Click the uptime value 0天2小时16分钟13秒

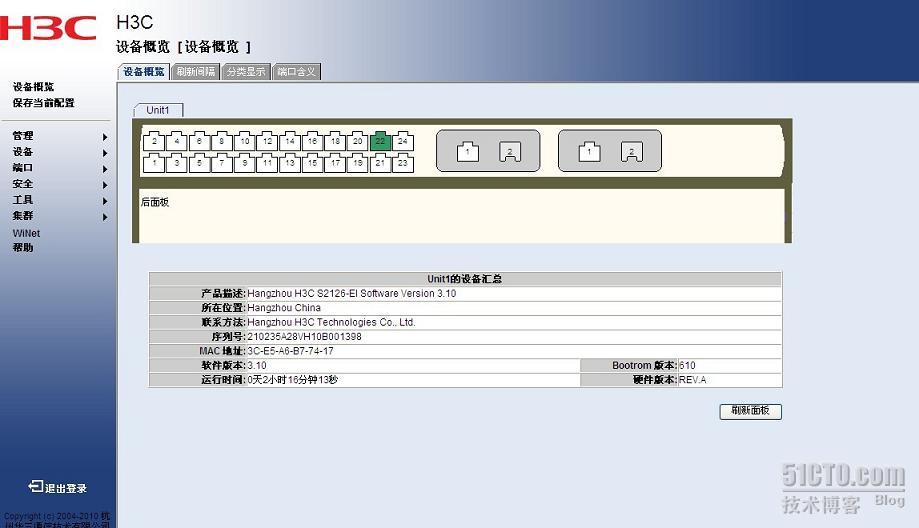pos(292,380)
